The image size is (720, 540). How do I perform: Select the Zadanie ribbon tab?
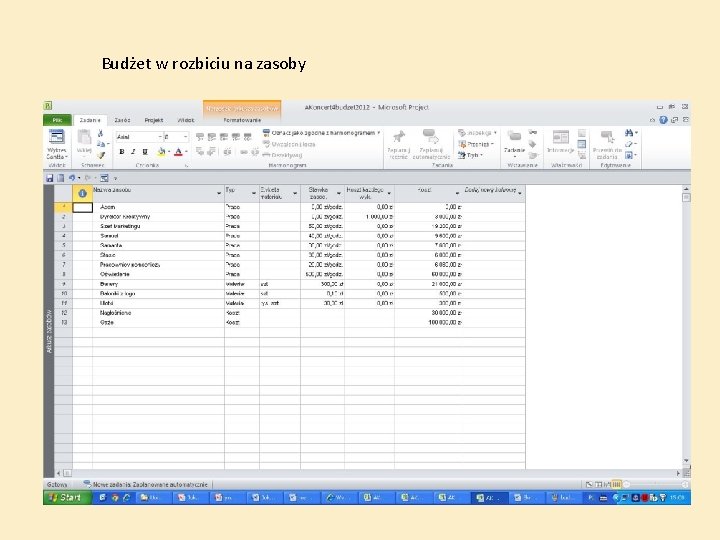pyautogui.click(x=90, y=120)
